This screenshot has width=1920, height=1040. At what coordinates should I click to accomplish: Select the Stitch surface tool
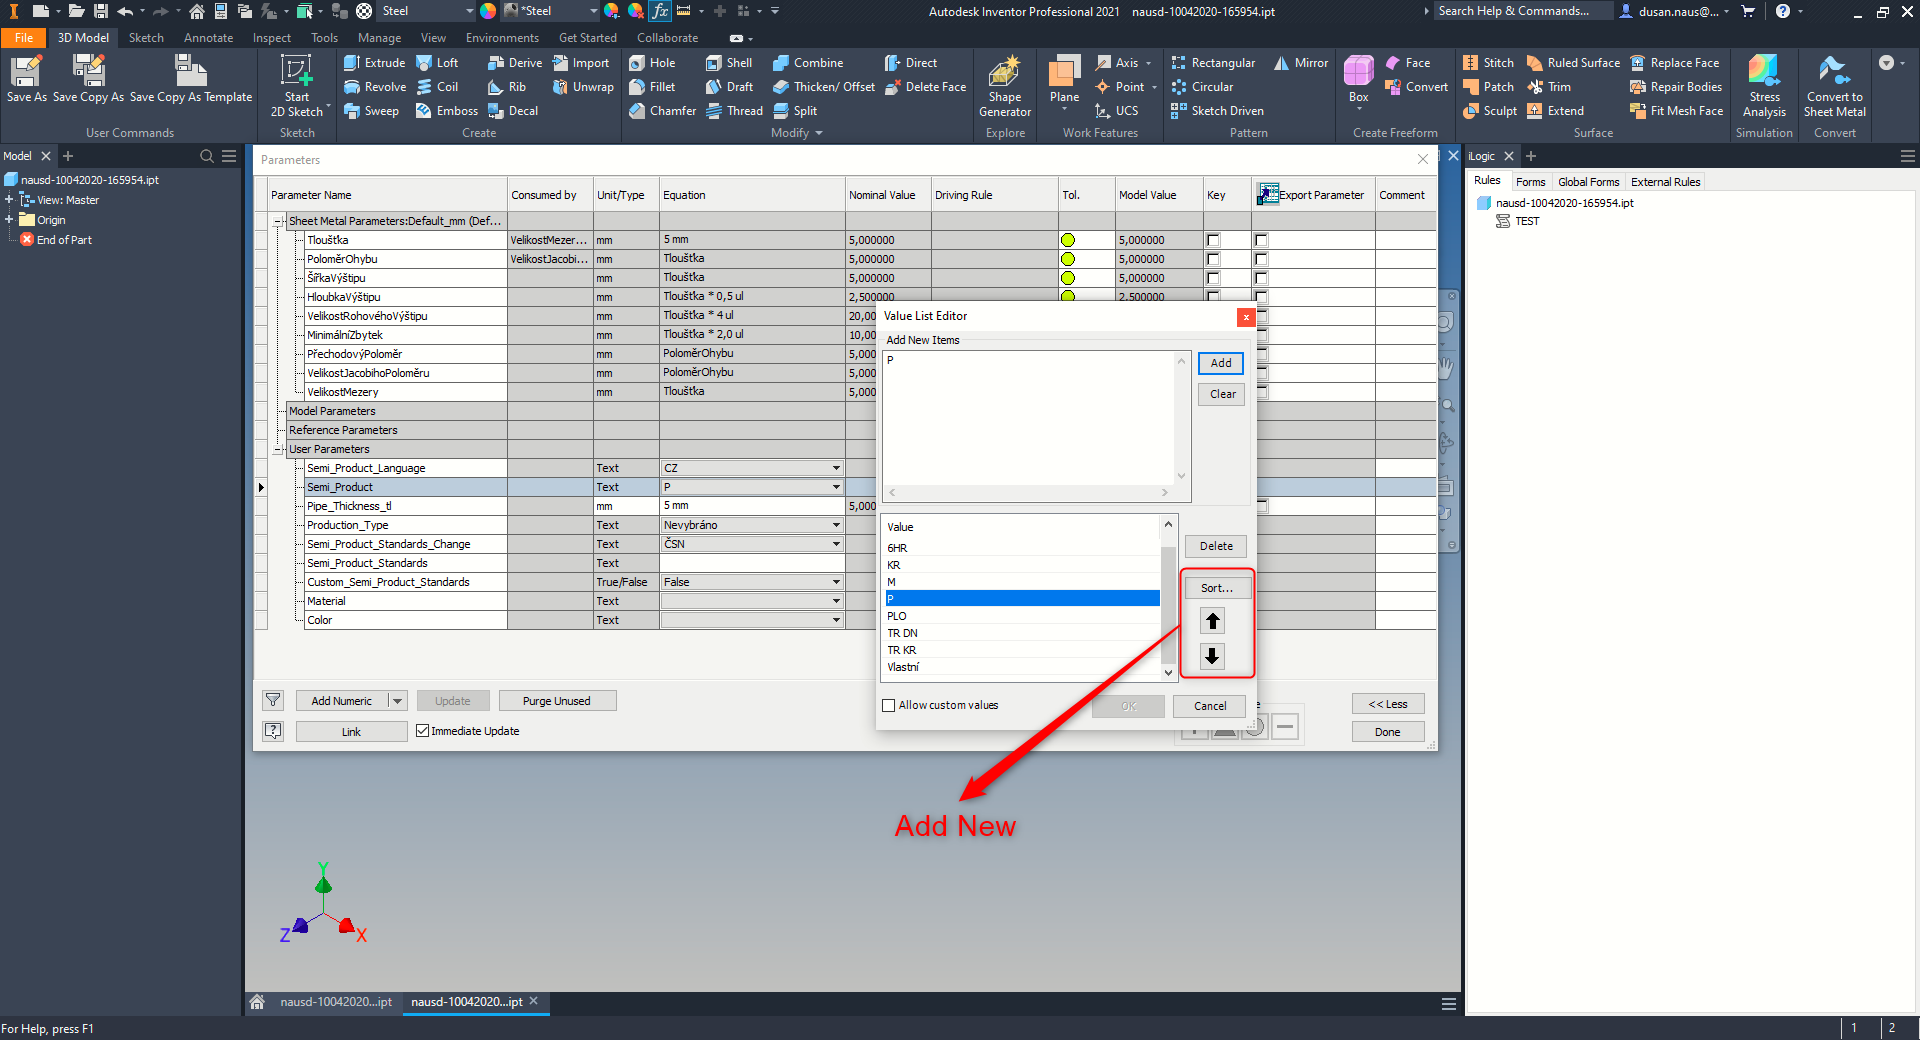pos(1488,62)
